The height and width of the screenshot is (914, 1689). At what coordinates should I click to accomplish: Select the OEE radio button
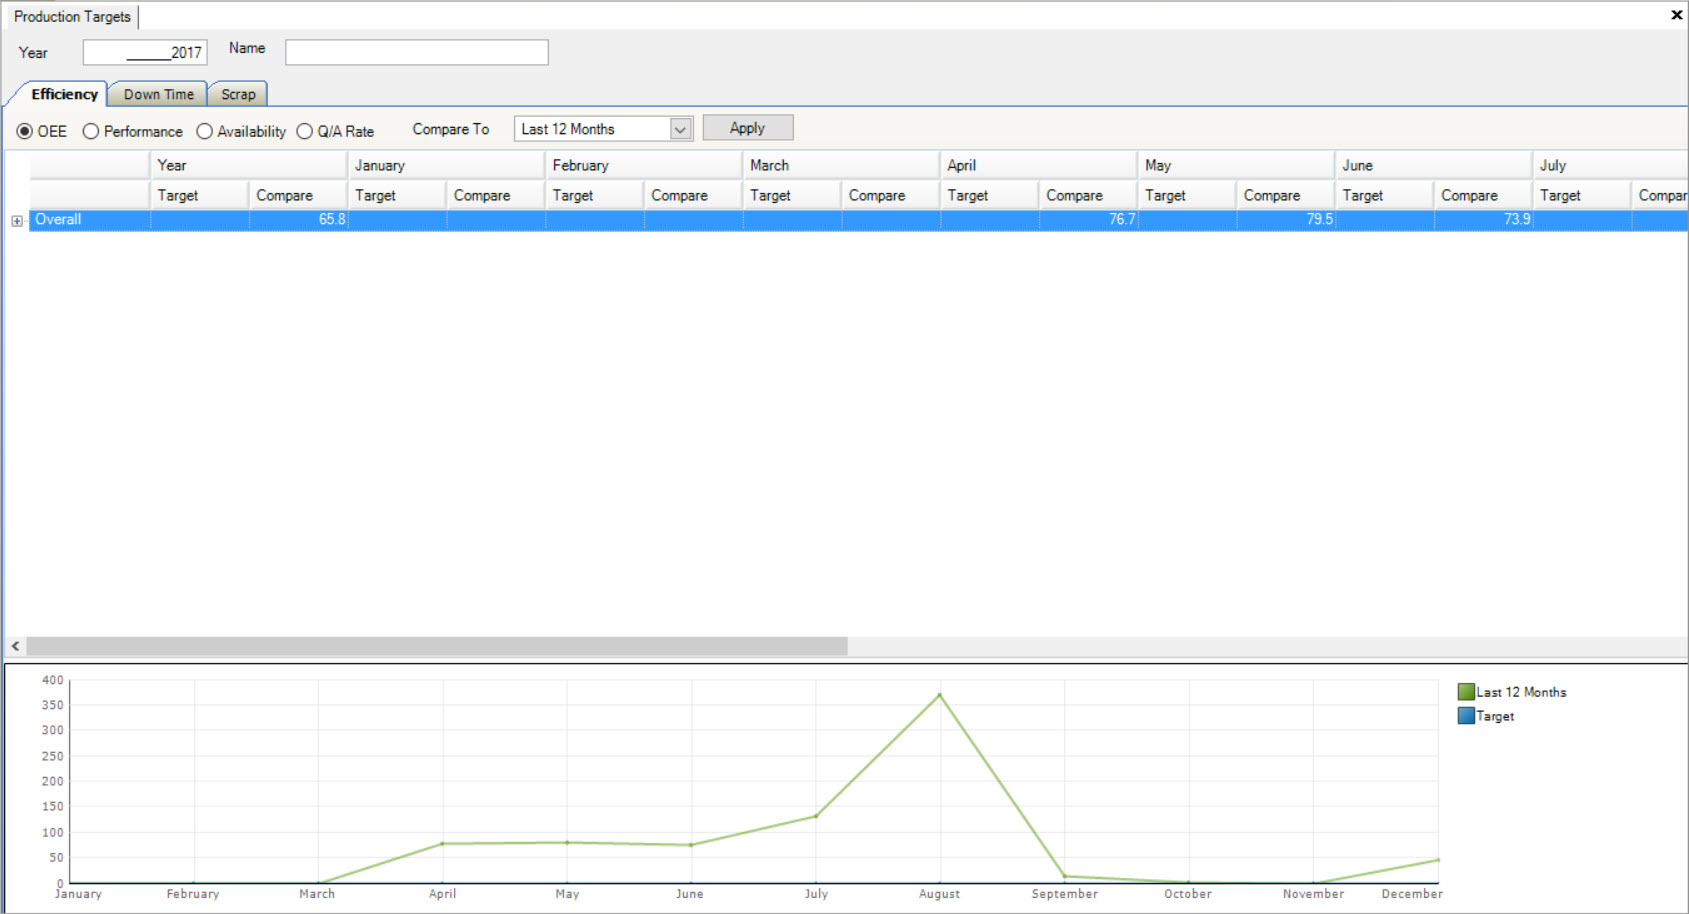(25, 131)
